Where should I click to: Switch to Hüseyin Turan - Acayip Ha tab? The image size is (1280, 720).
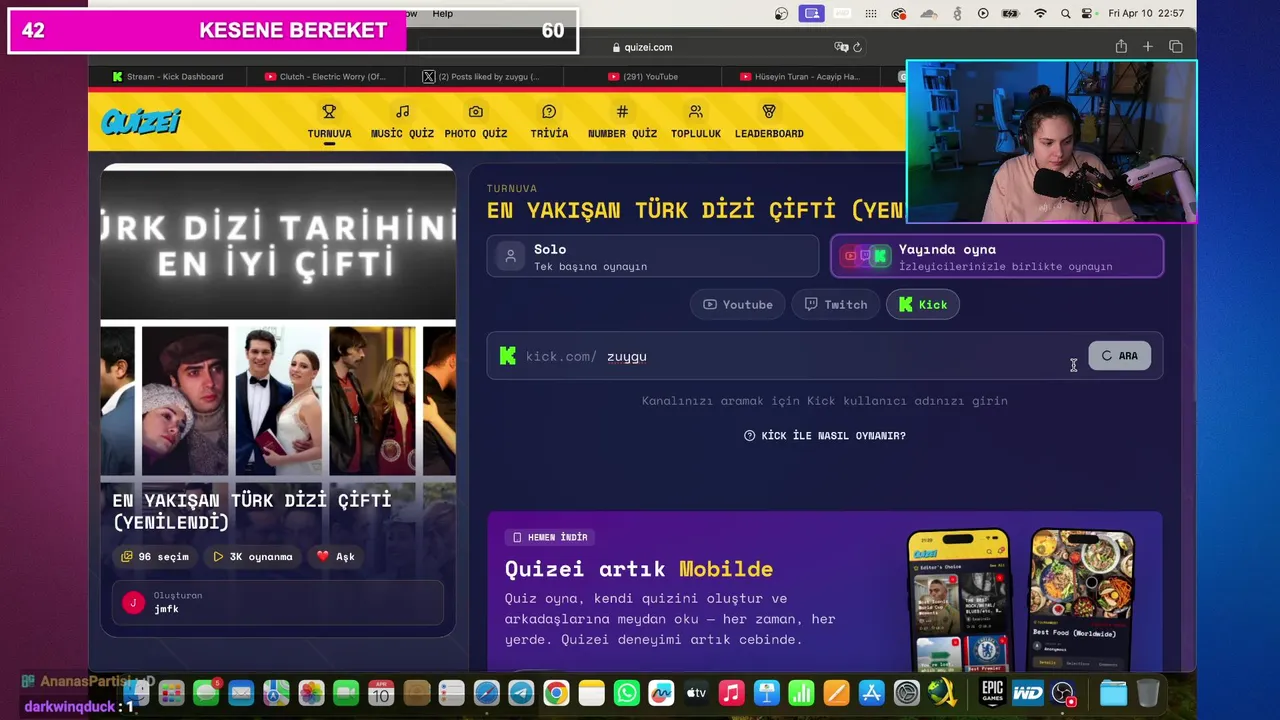801,77
